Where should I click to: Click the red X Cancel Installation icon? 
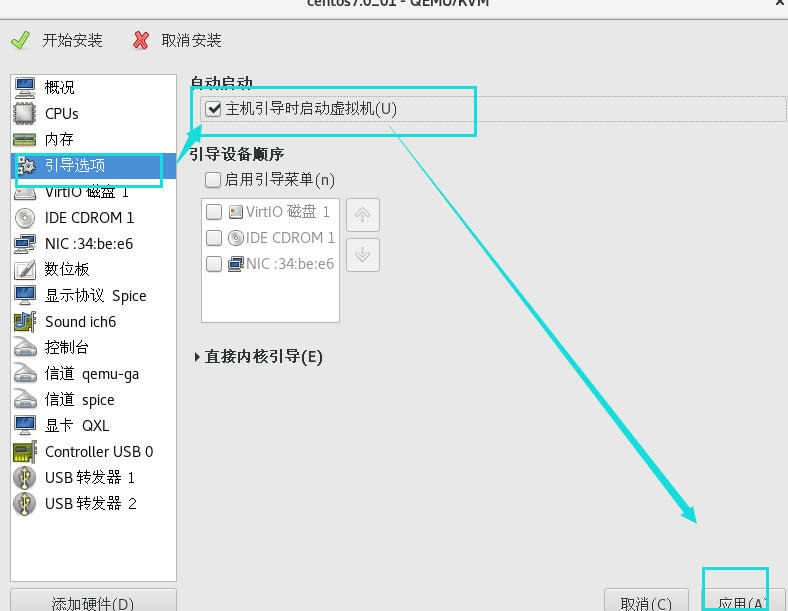click(141, 40)
